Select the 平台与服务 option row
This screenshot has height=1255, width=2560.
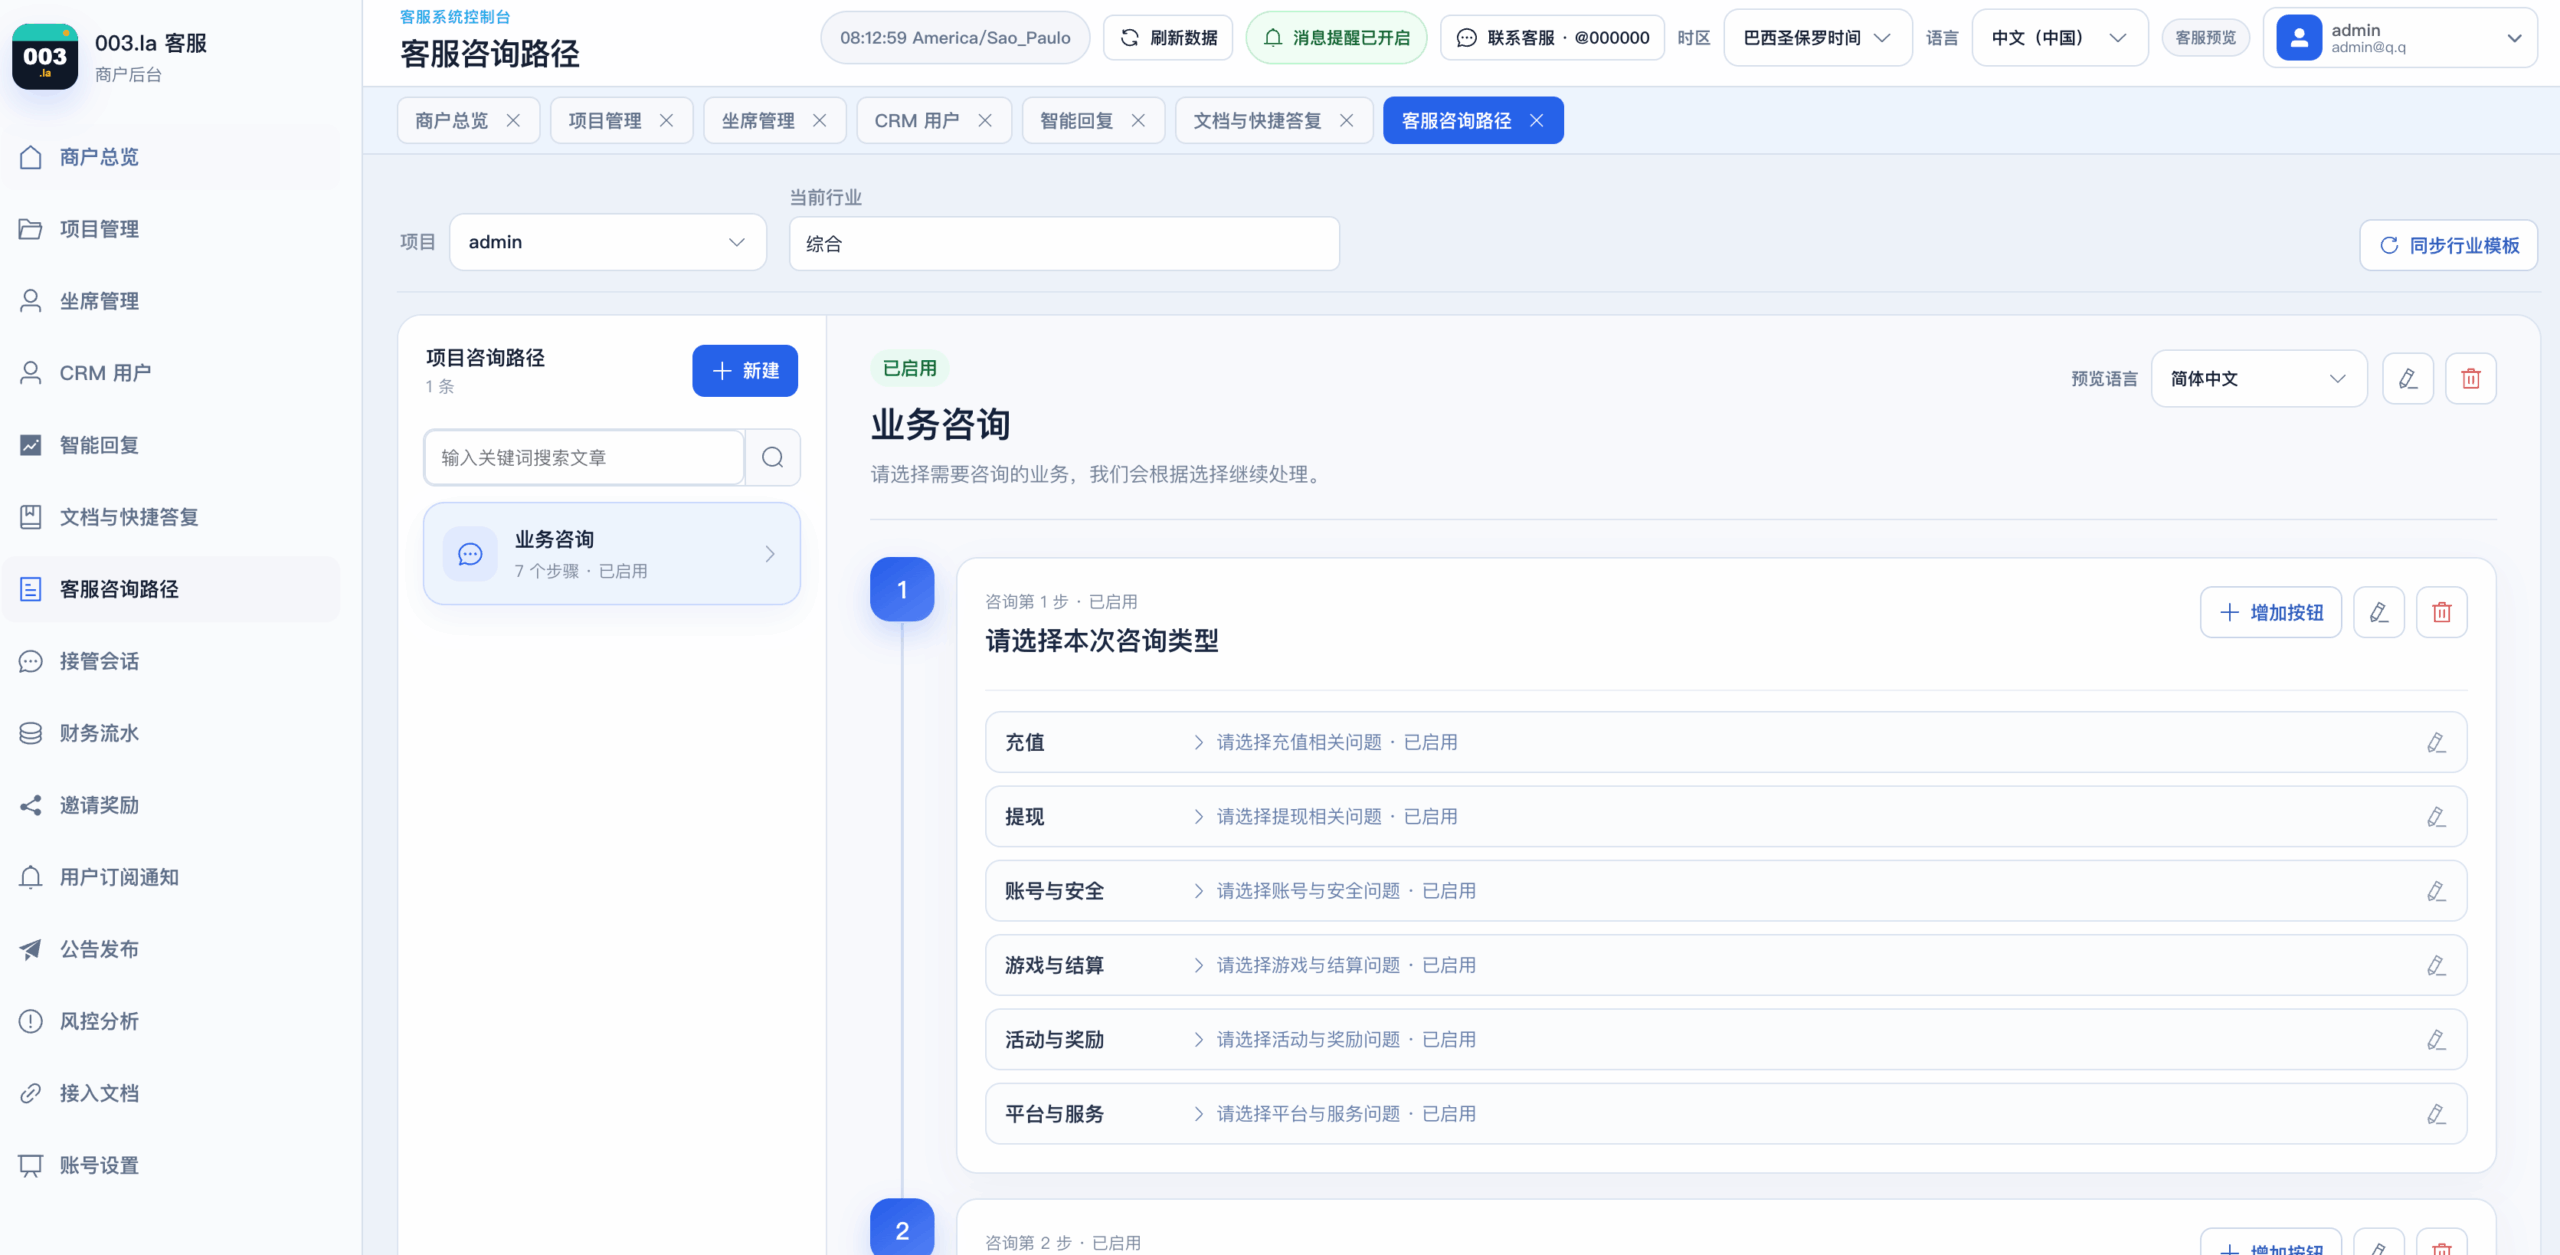1726,1114
